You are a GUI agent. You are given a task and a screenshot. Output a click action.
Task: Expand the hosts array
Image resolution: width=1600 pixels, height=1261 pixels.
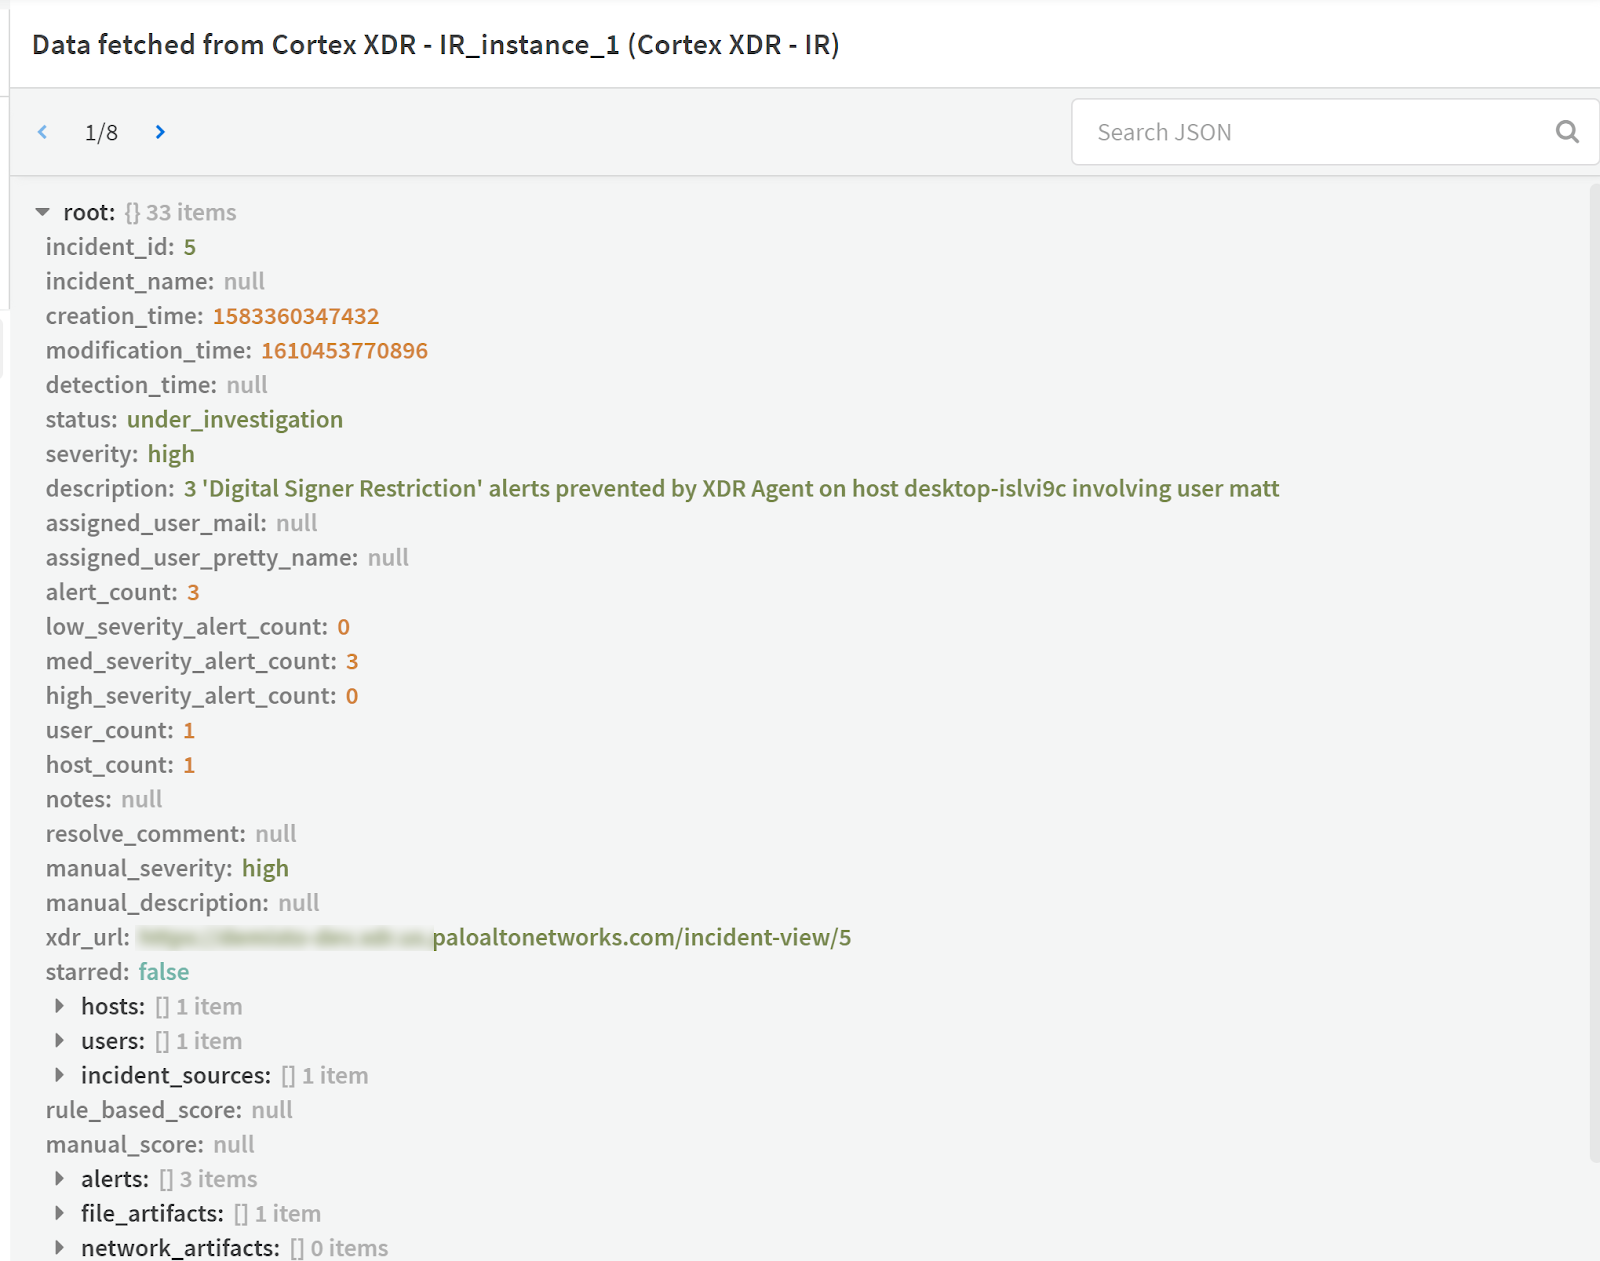pos(58,1006)
